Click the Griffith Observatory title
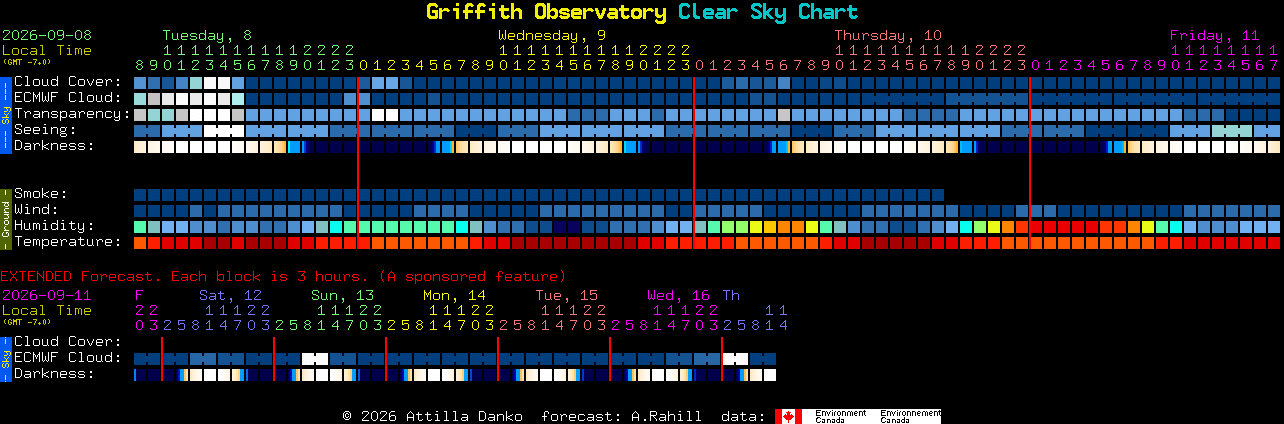Screen dimensions: 1284x424 click(x=546, y=12)
